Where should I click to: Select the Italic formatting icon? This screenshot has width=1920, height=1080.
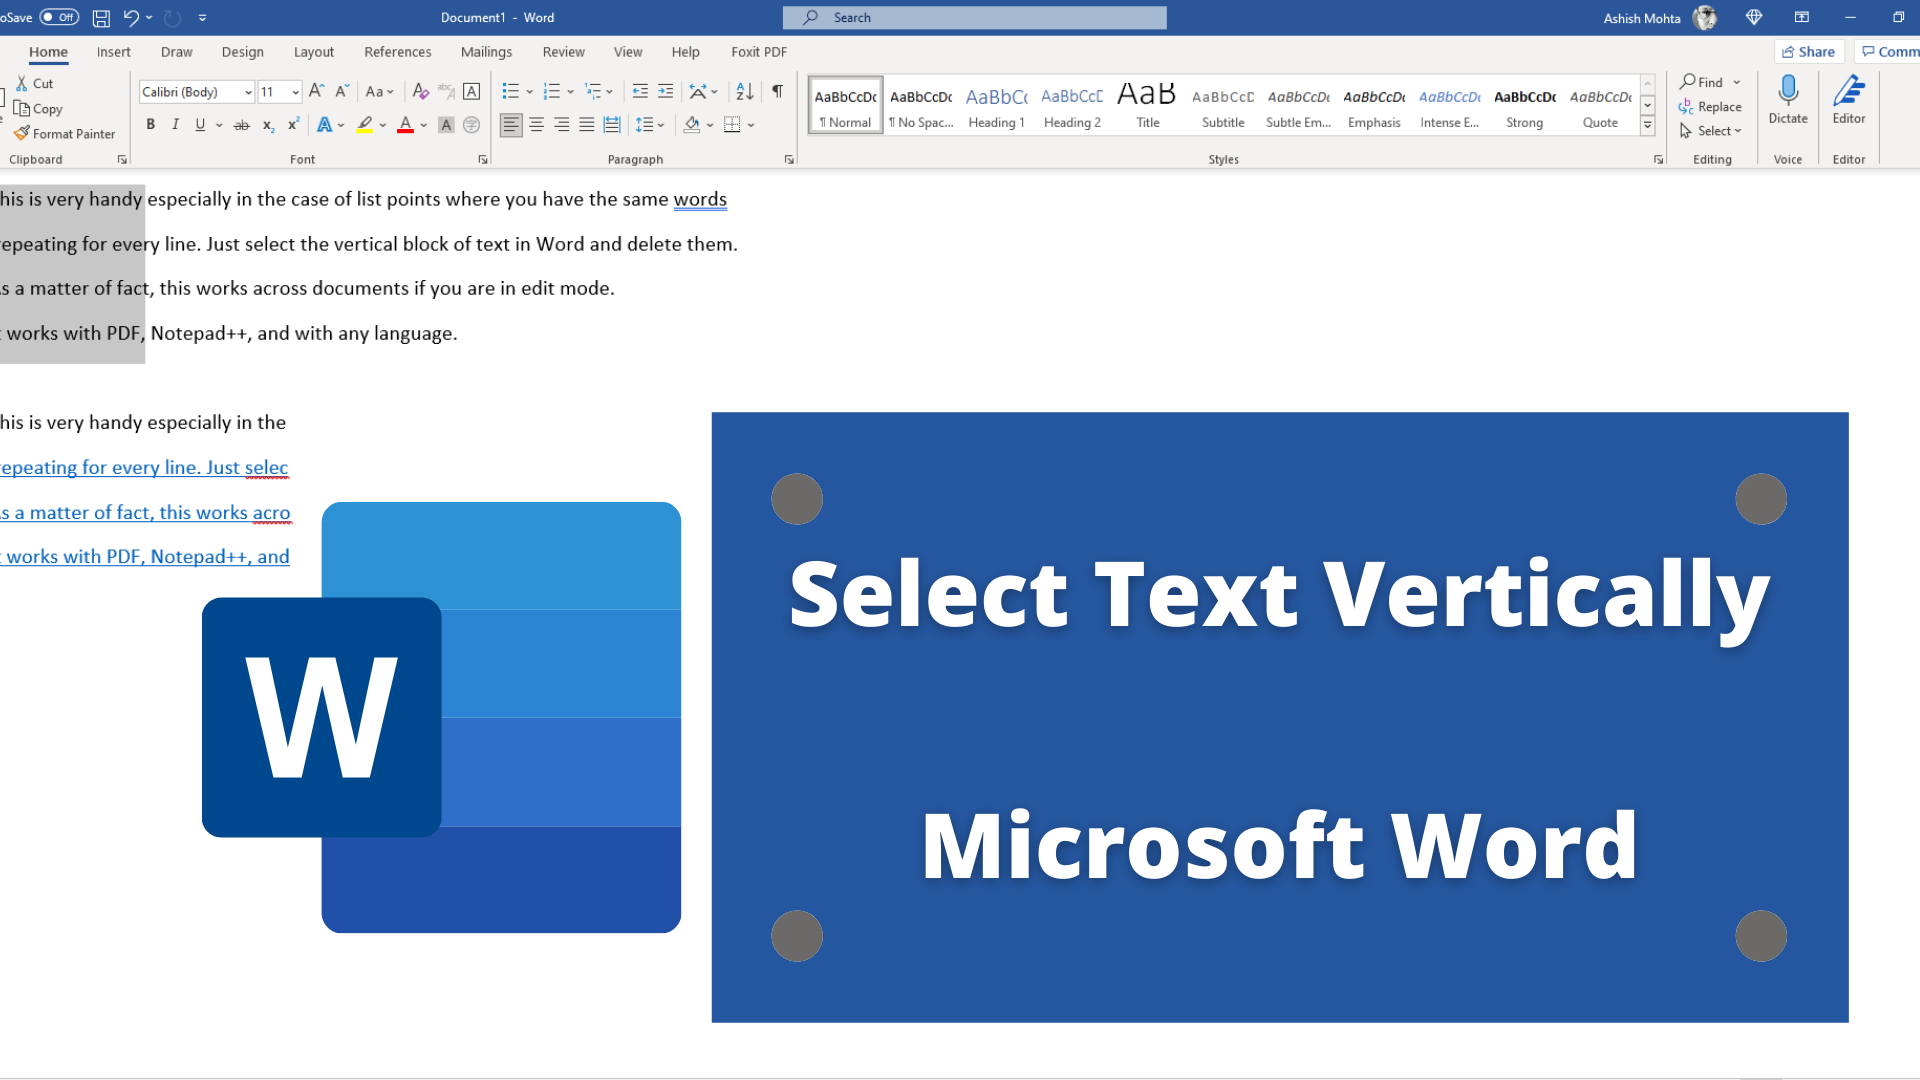coord(174,124)
